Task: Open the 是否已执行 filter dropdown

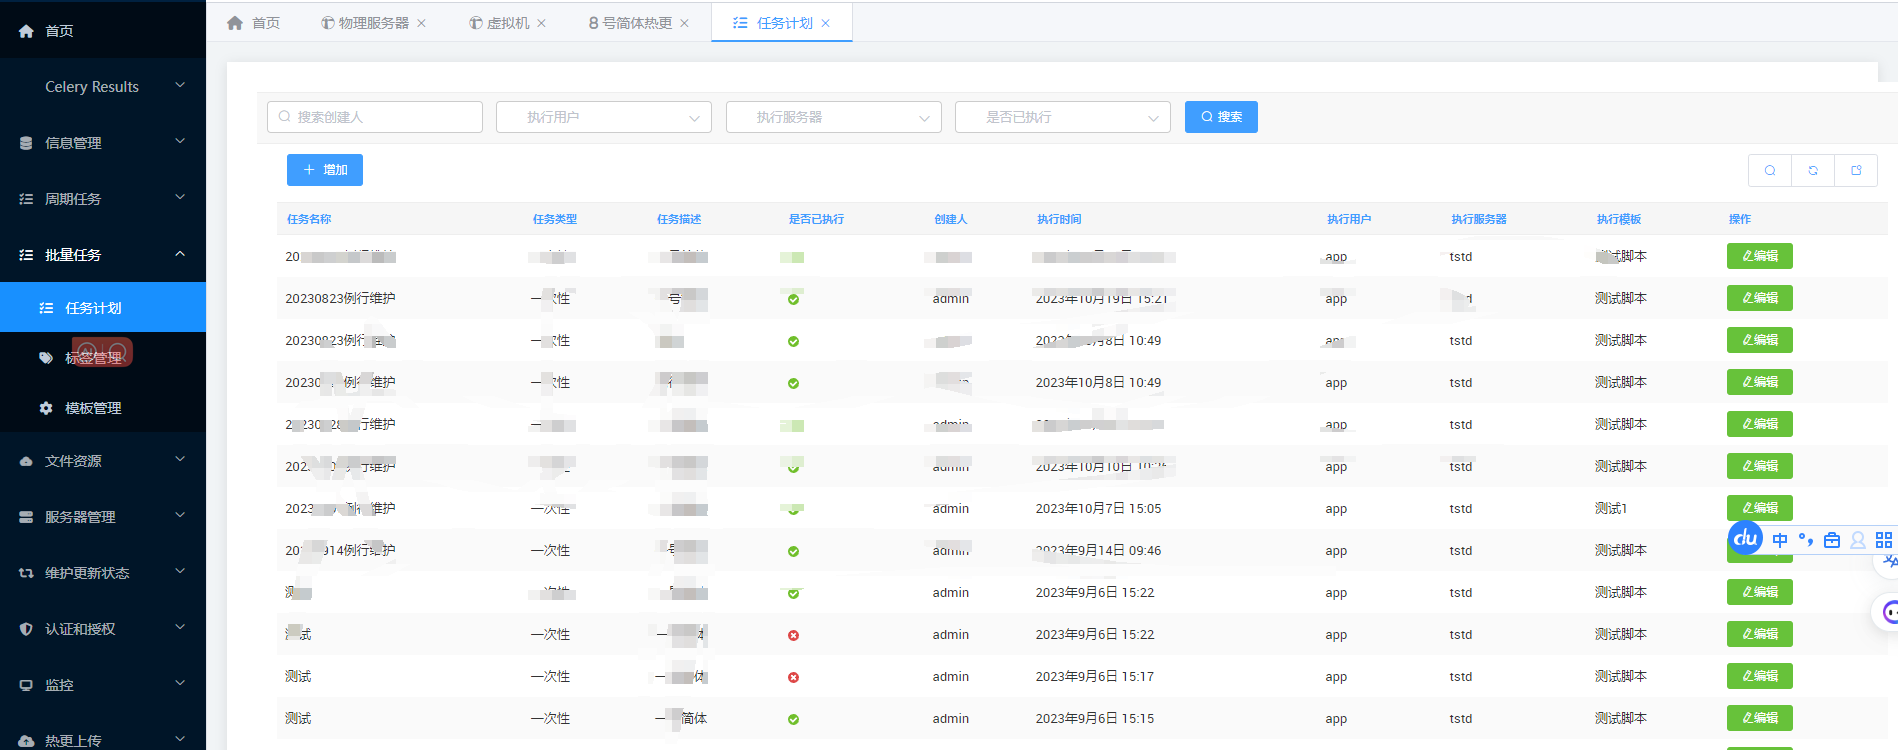Action: click(1063, 117)
